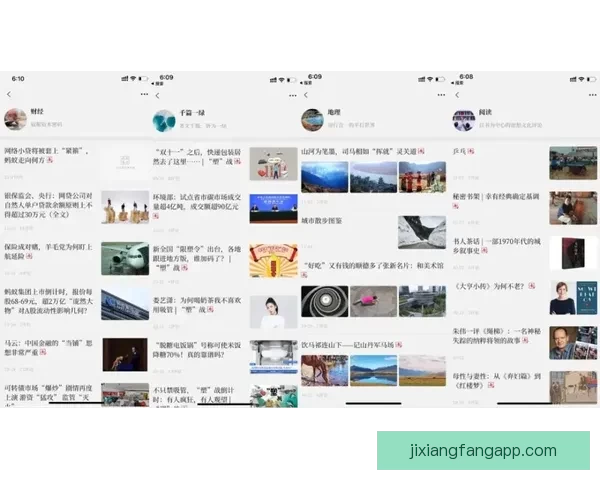Open the "双十一"之后 快递包装 article
This screenshot has height=480, width=600.
coord(197,157)
